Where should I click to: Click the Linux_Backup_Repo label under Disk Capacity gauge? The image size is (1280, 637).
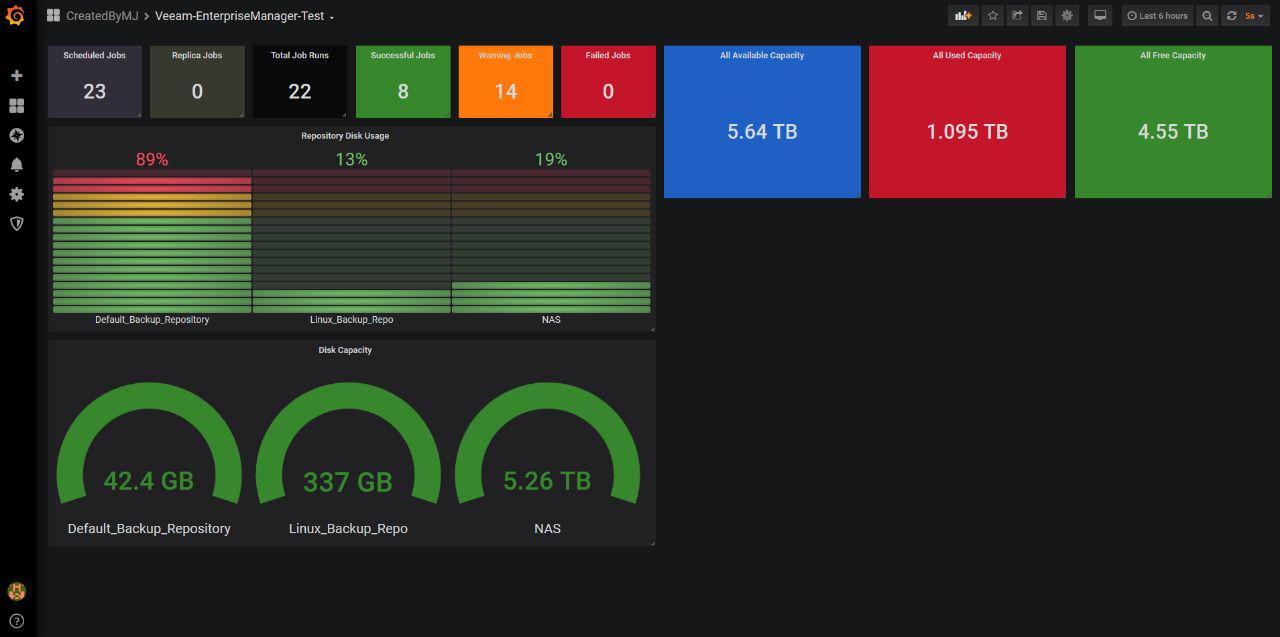348,528
